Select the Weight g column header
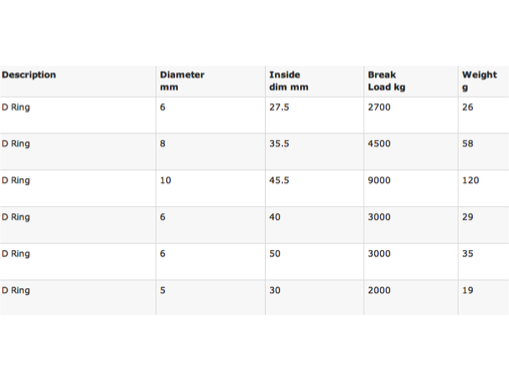The width and height of the screenshot is (509, 375). pyautogui.click(x=479, y=81)
